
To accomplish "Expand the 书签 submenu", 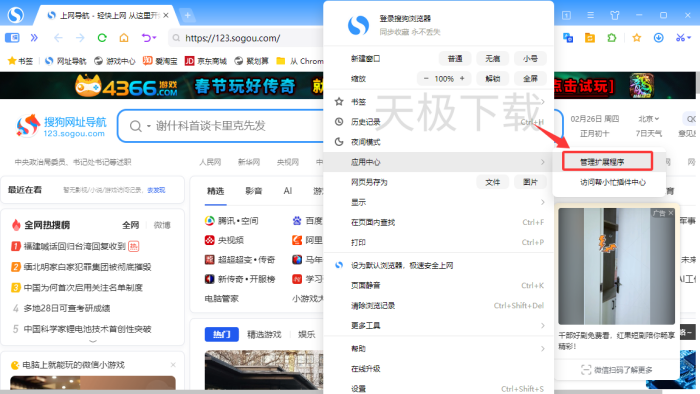I will 438,102.
